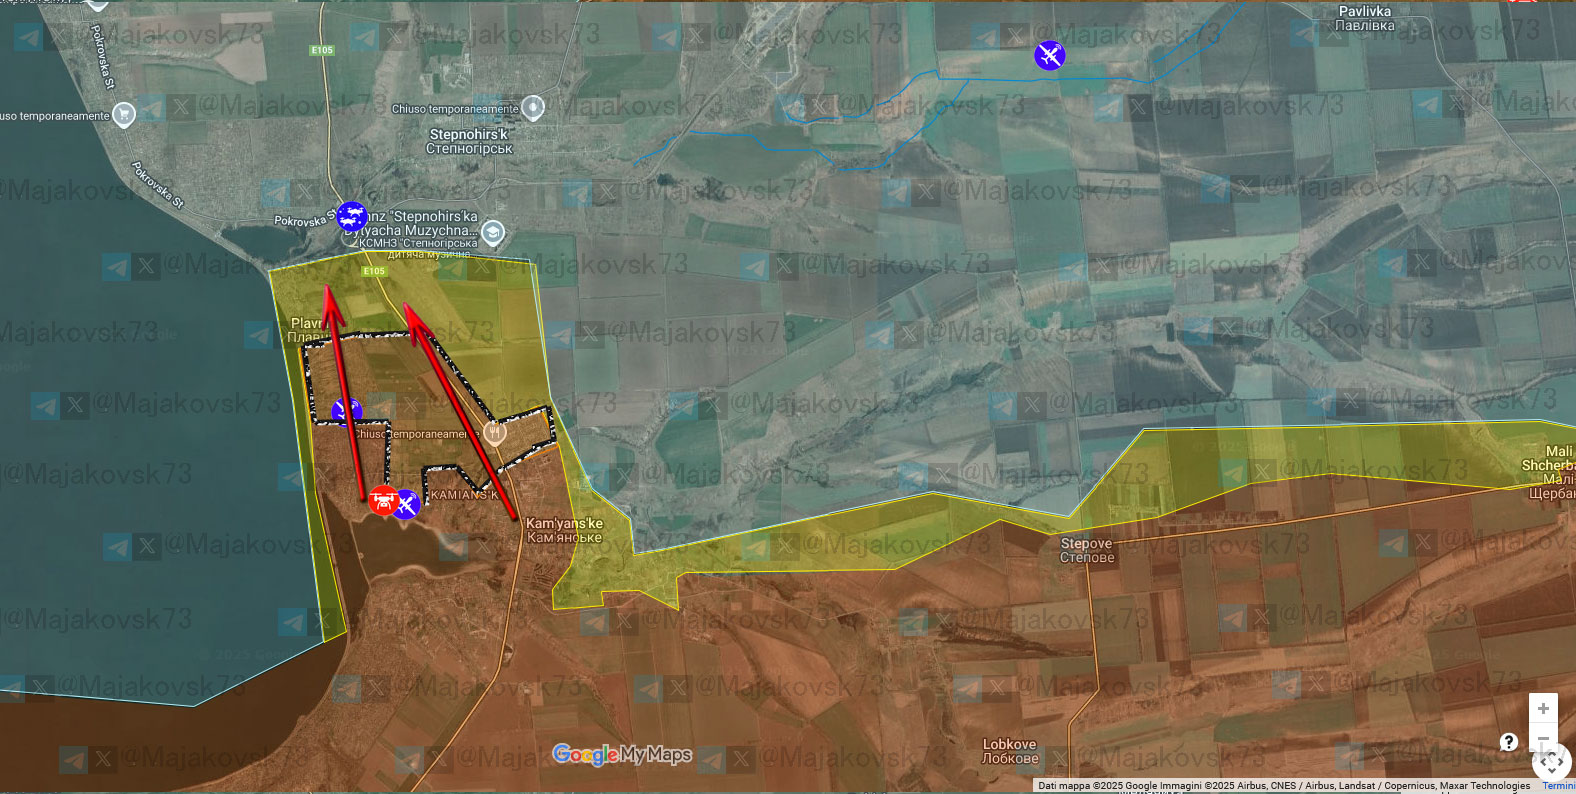
Task: Click the blue drone swarm marker on Pokrovska St
Action: pyautogui.click(x=351, y=216)
